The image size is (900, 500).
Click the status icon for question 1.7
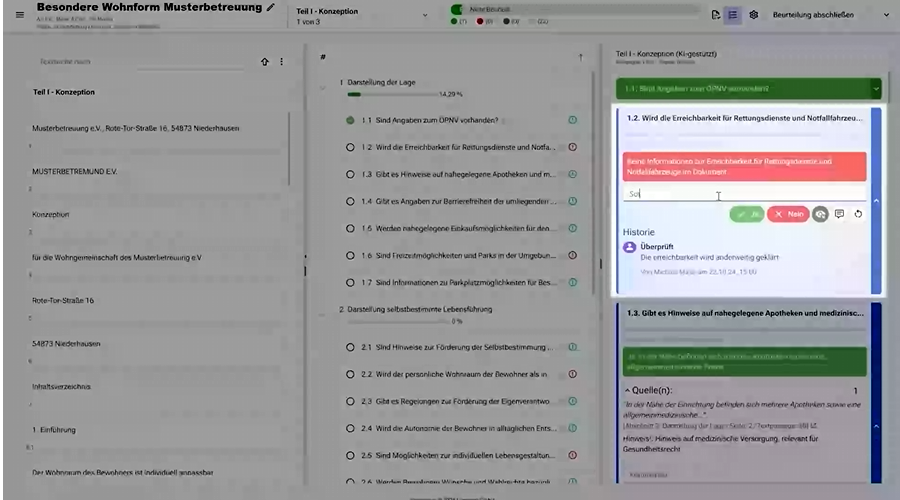click(x=572, y=282)
